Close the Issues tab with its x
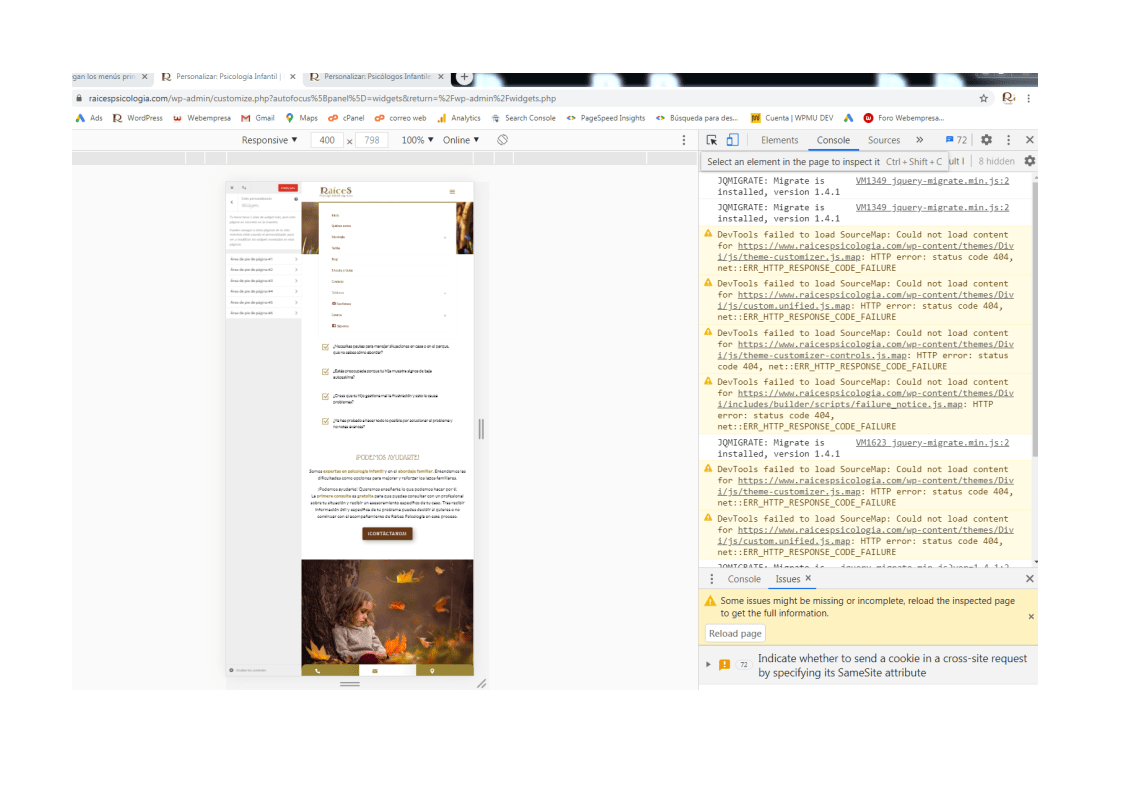The width and height of the screenshot is (1122, 793). click(x=809, y=578)
